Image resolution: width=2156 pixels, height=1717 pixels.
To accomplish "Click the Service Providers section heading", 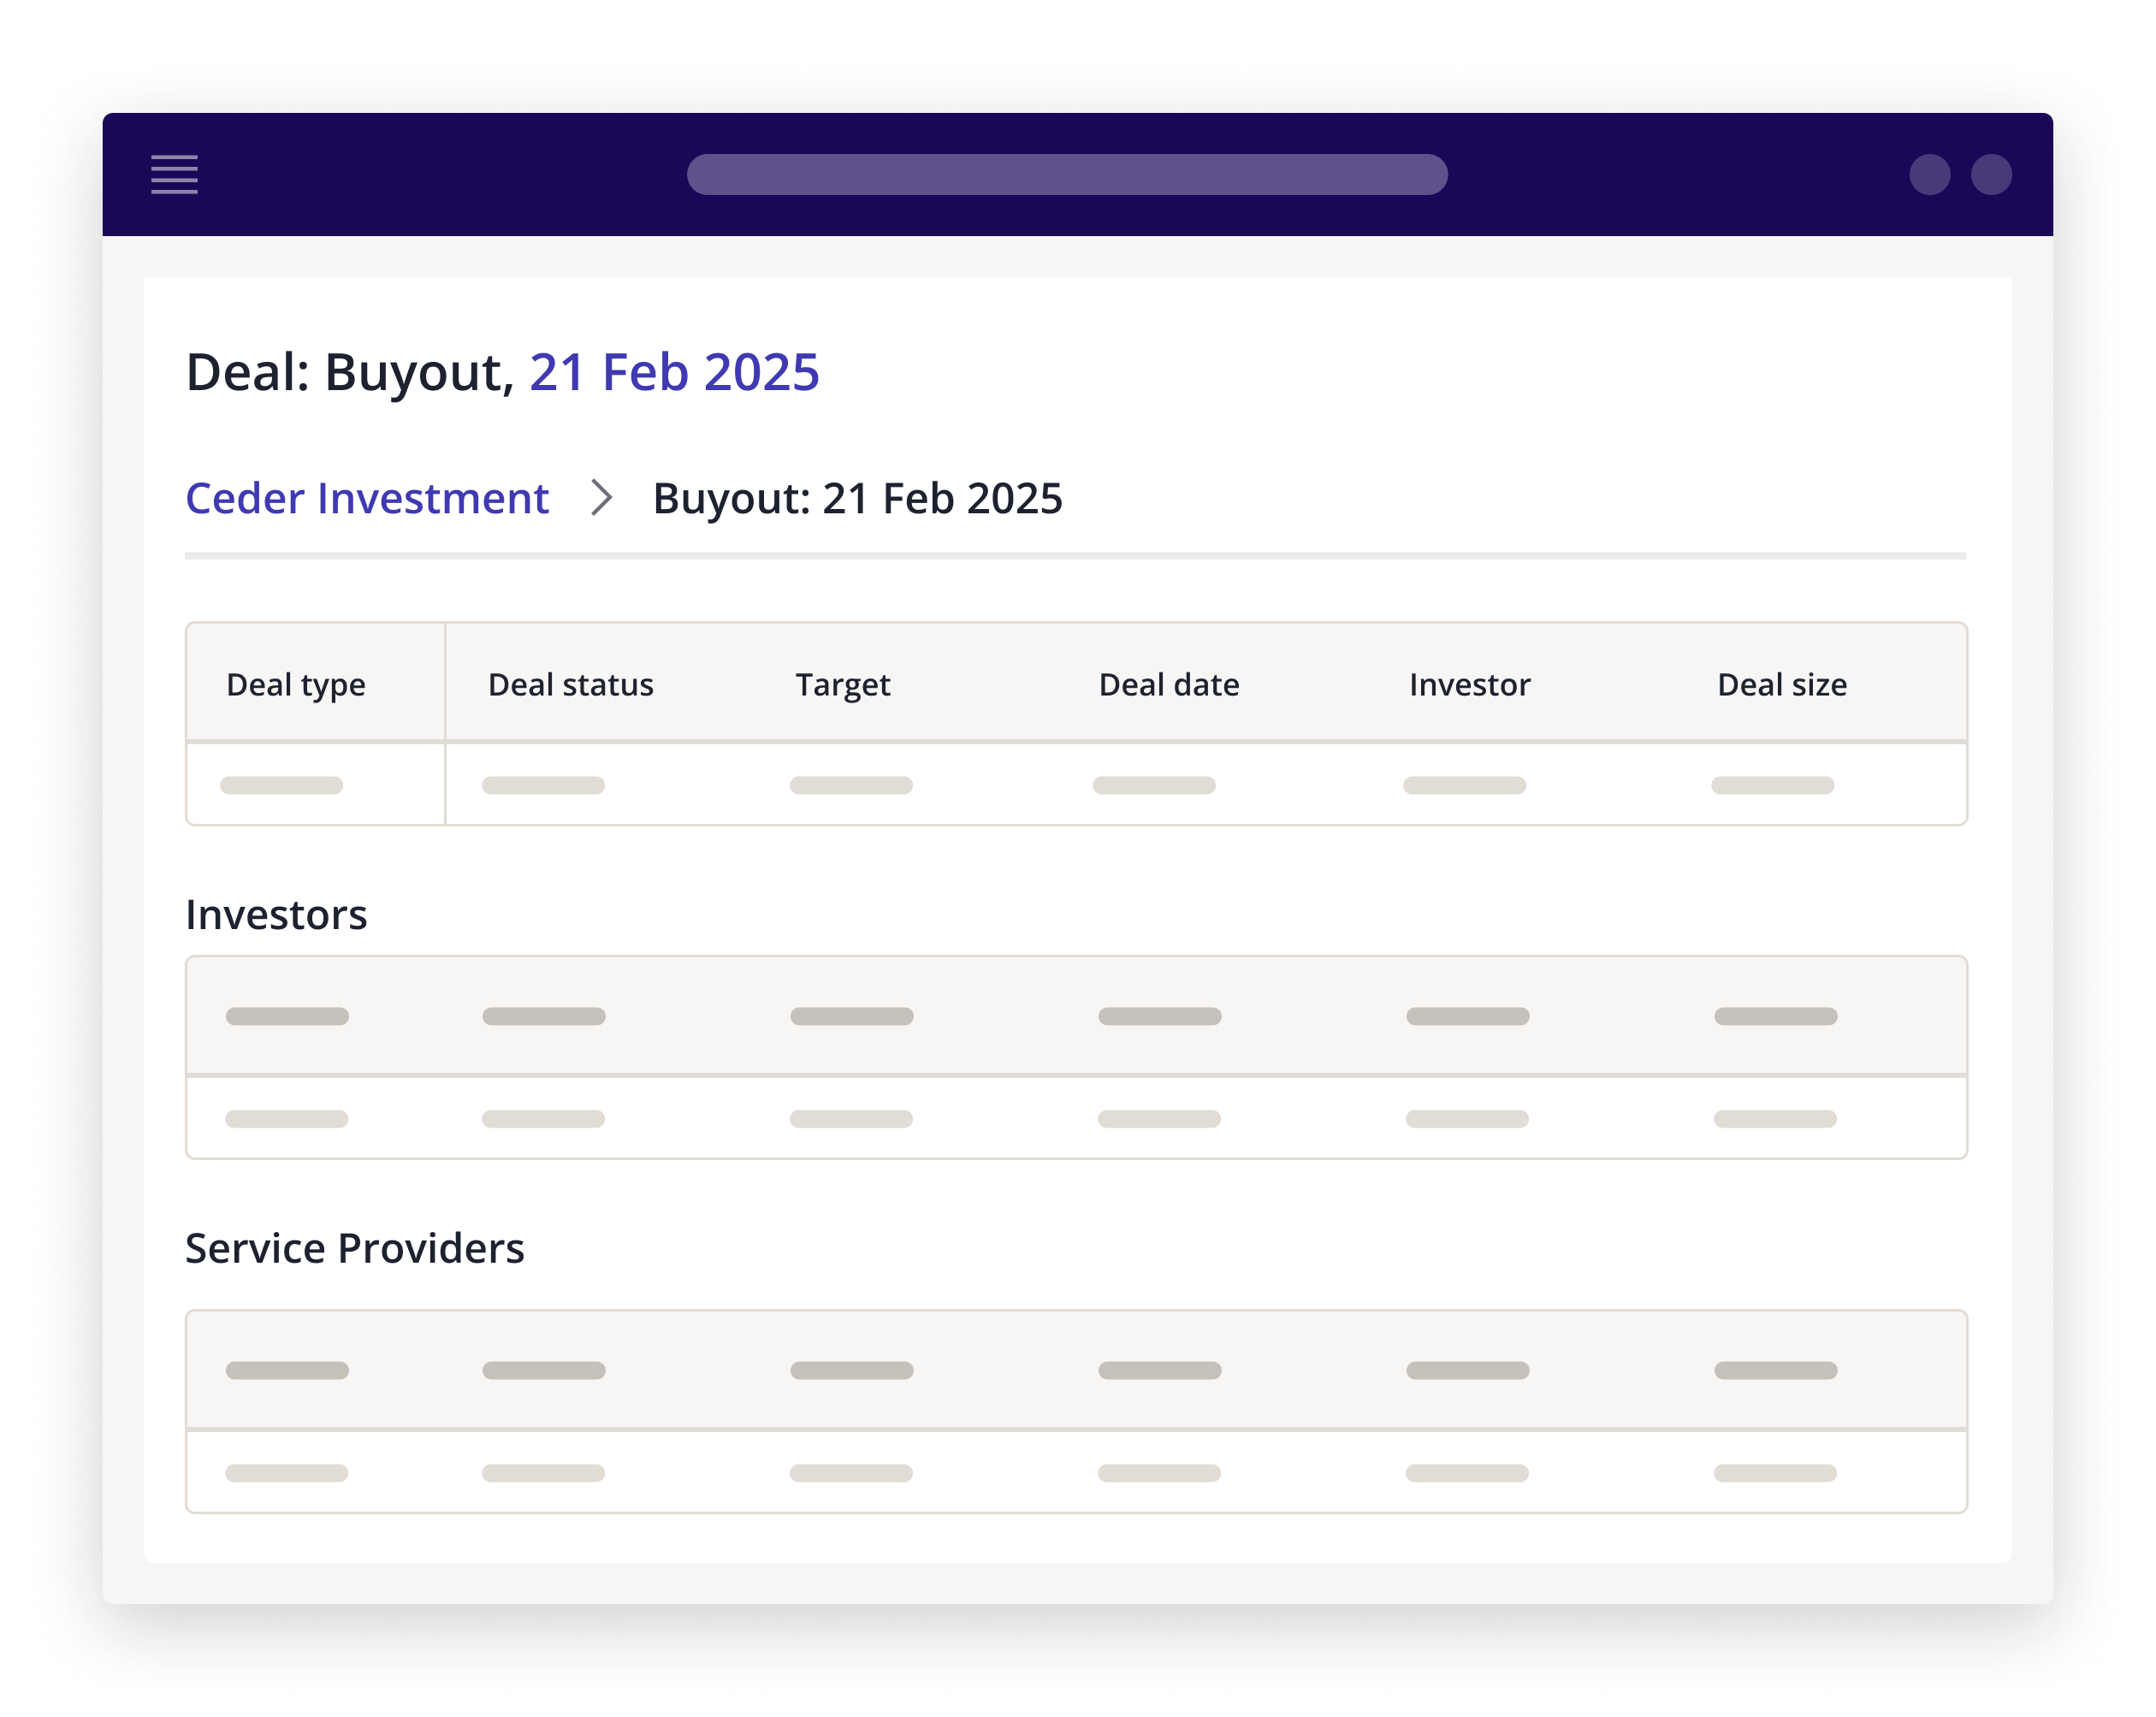I will point(354,1249).
